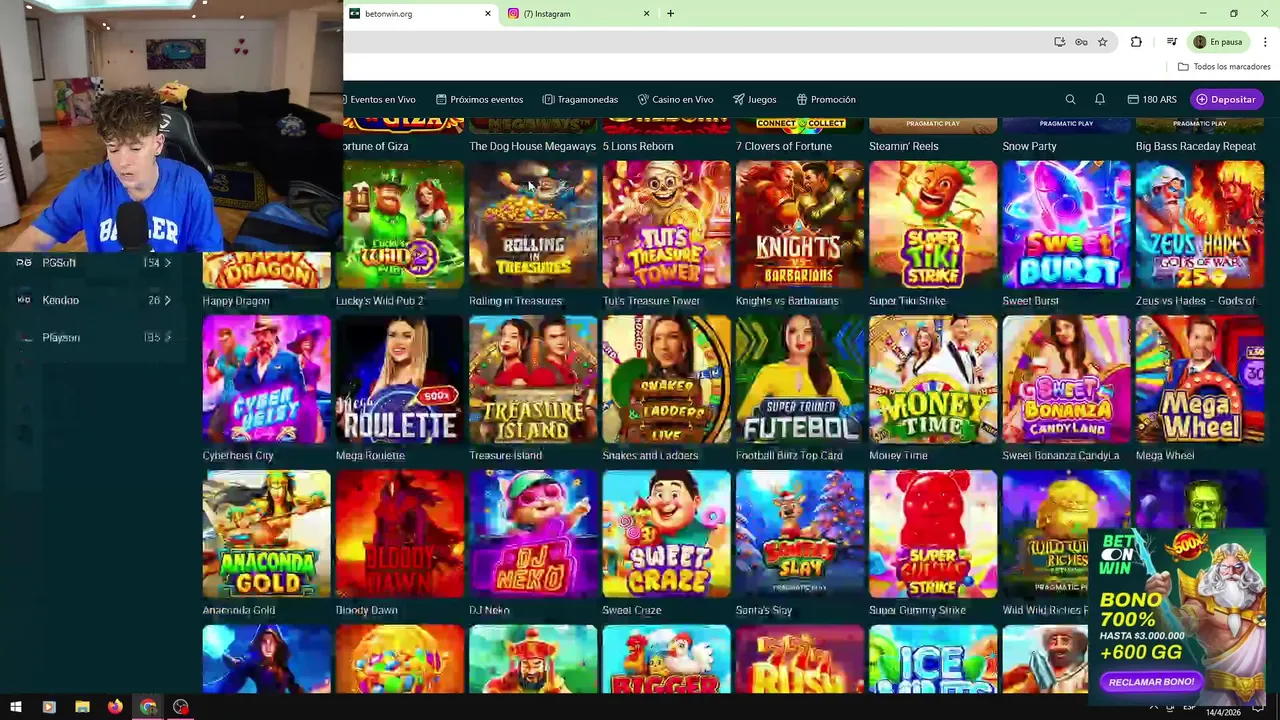Open the Lucky's Wild Pub 2 game

pyautogui.click(x=400, y=225)
